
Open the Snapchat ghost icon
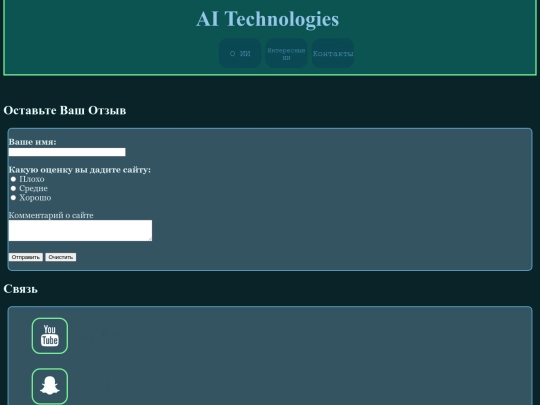(x=50, y=386)
